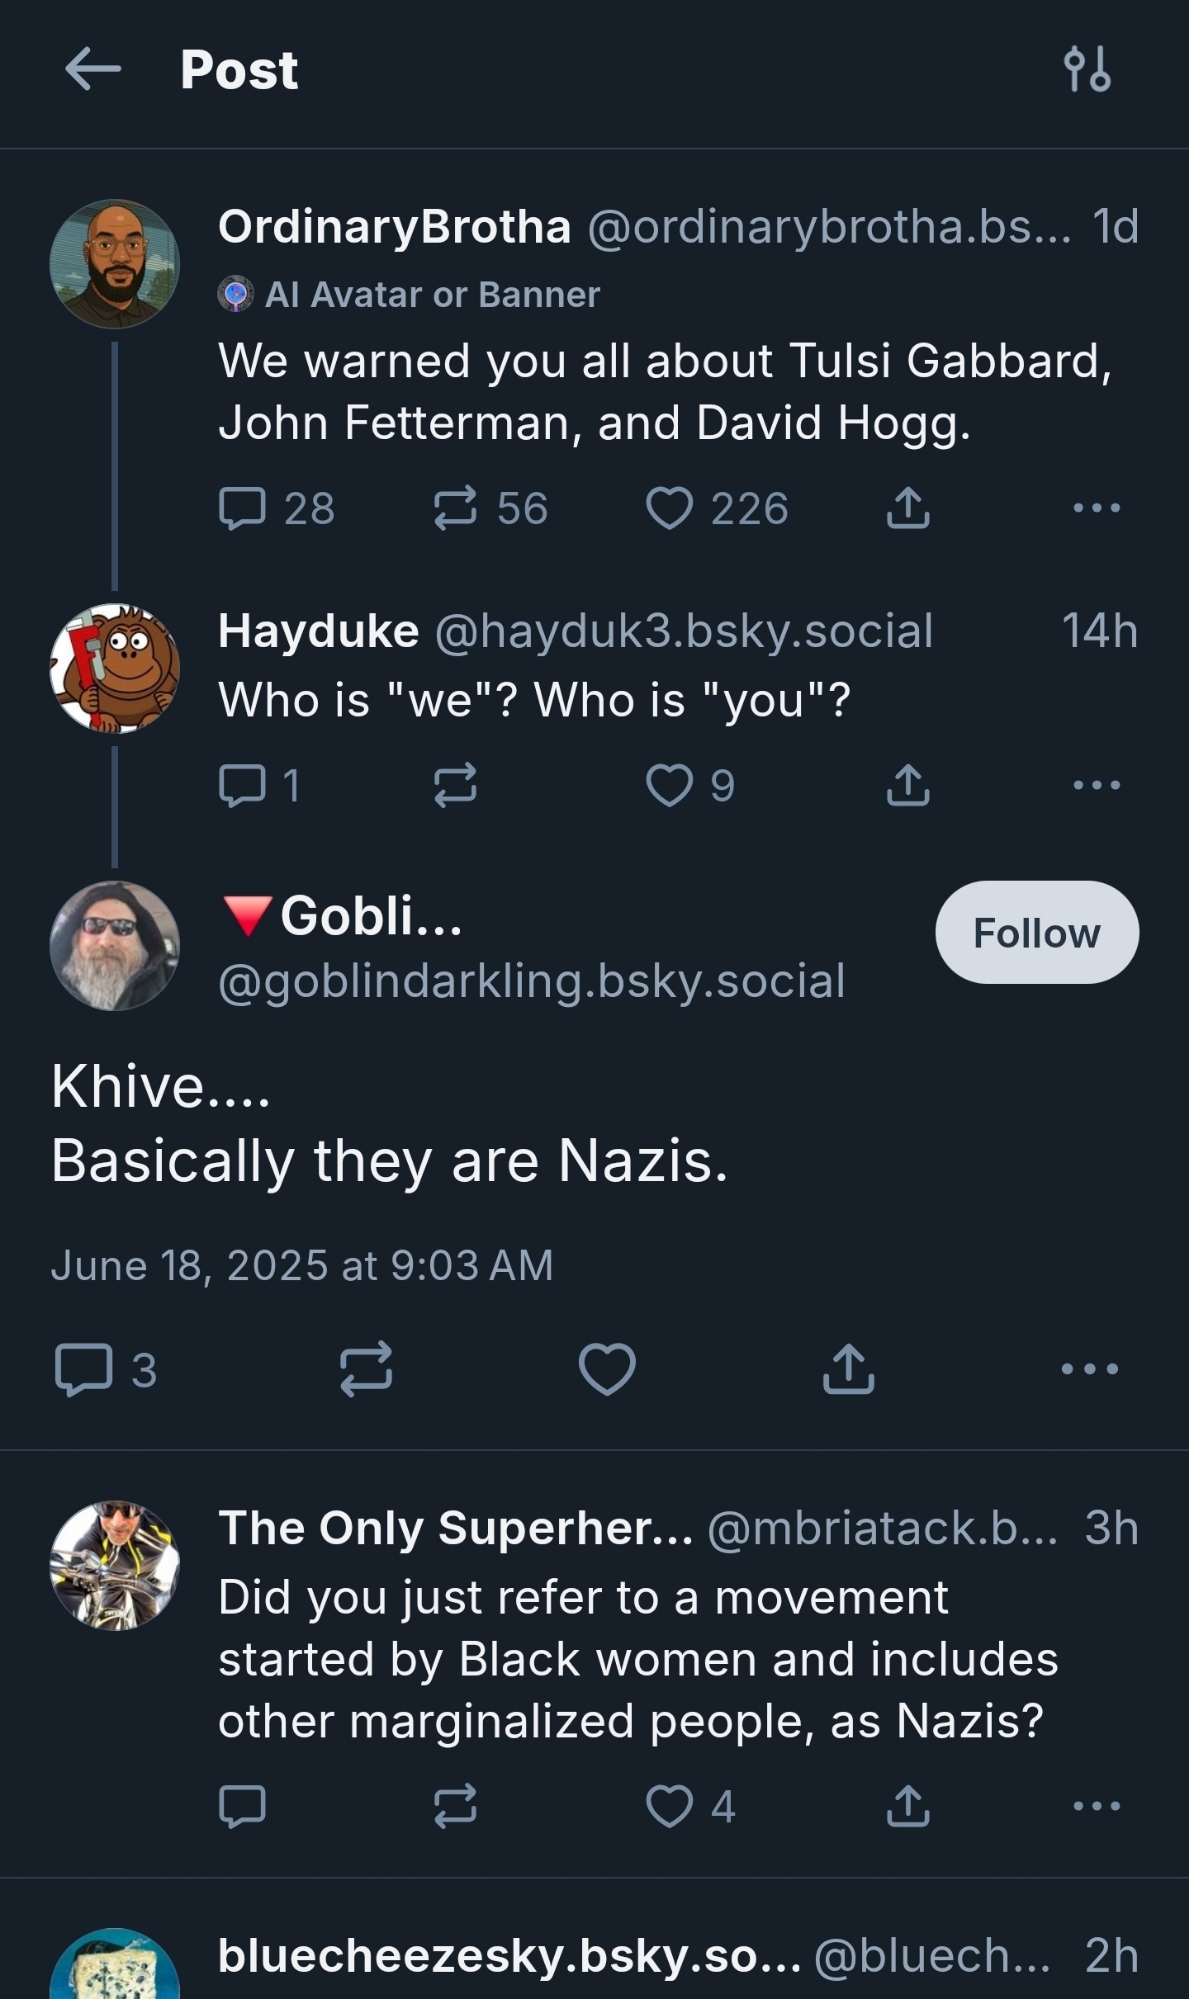Open the @goblindarkling.bsky.social profile handle
The width and height of the screenshot is (1189, 1999).
pos(531,981)
